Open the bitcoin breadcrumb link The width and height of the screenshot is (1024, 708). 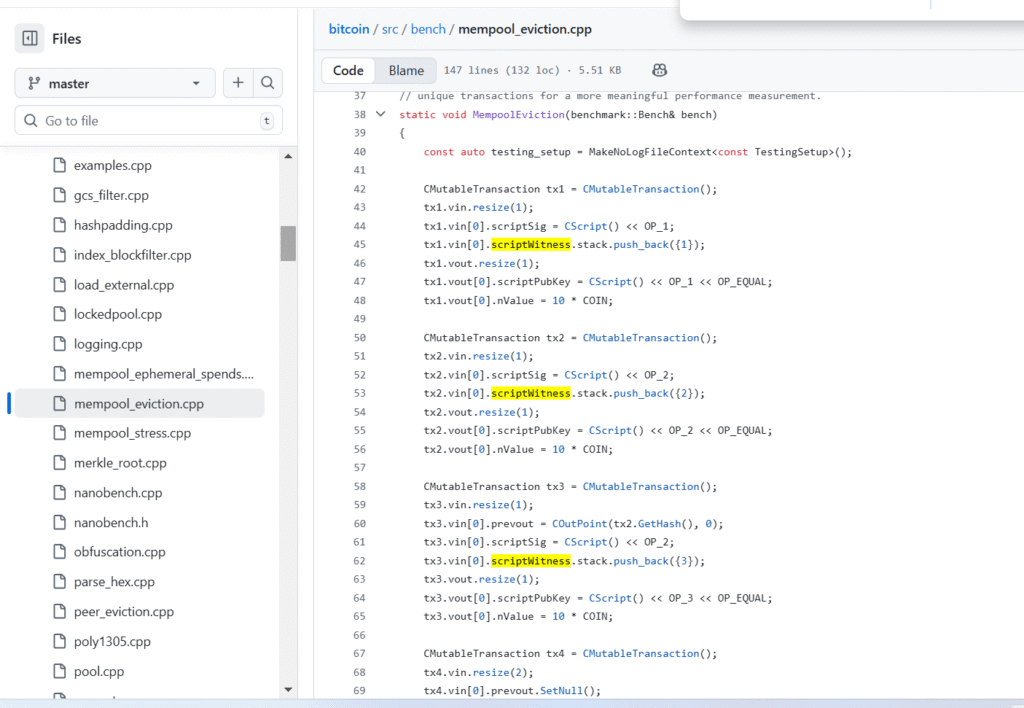[349, 29]
